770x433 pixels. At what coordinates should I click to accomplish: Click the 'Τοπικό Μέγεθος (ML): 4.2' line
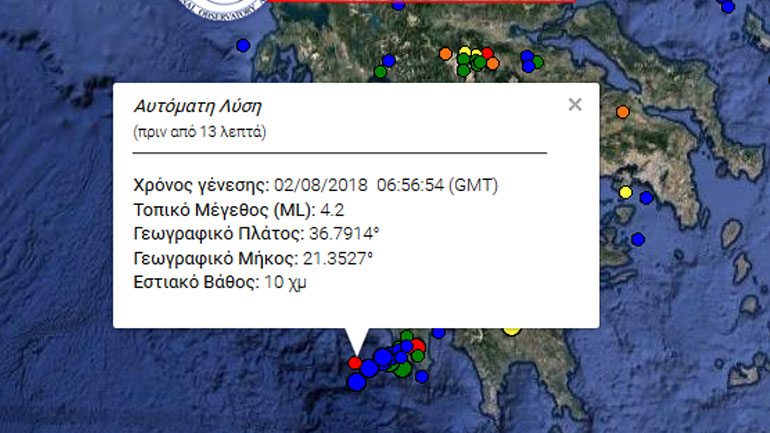pos(239,210)
